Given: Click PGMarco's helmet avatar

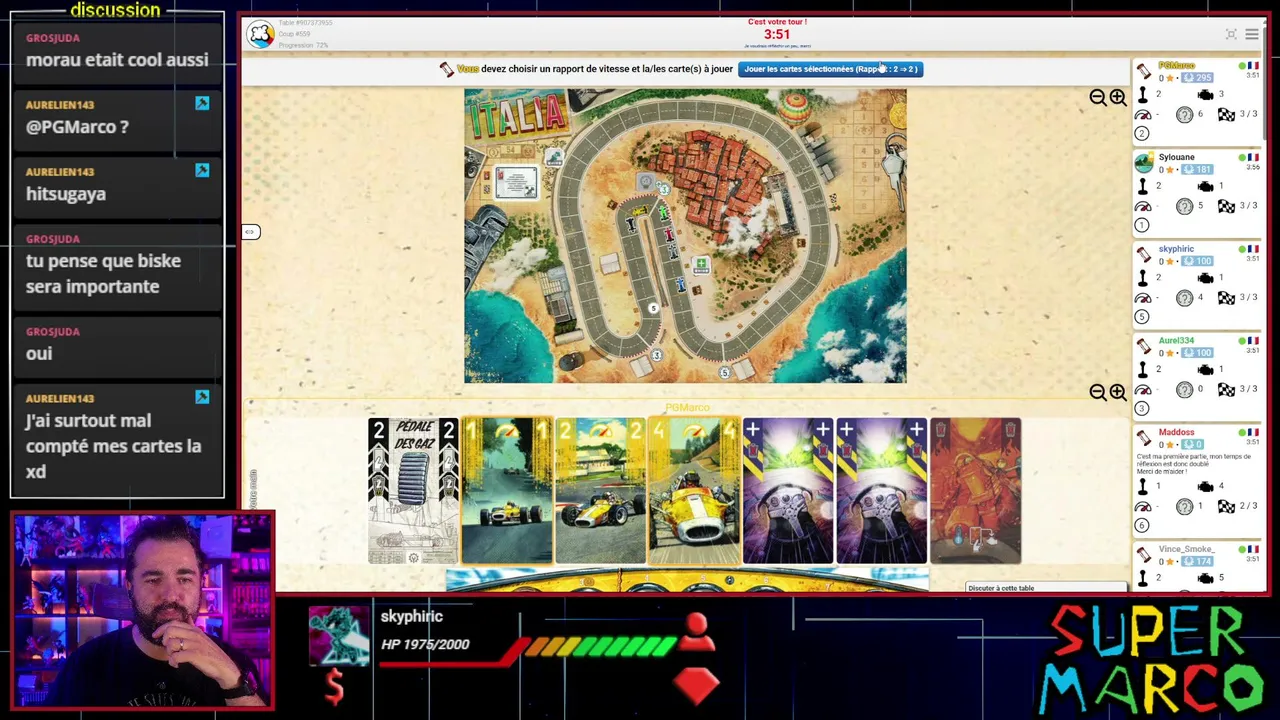Looking at the screenshot, I should click(x=1144, y=71).
